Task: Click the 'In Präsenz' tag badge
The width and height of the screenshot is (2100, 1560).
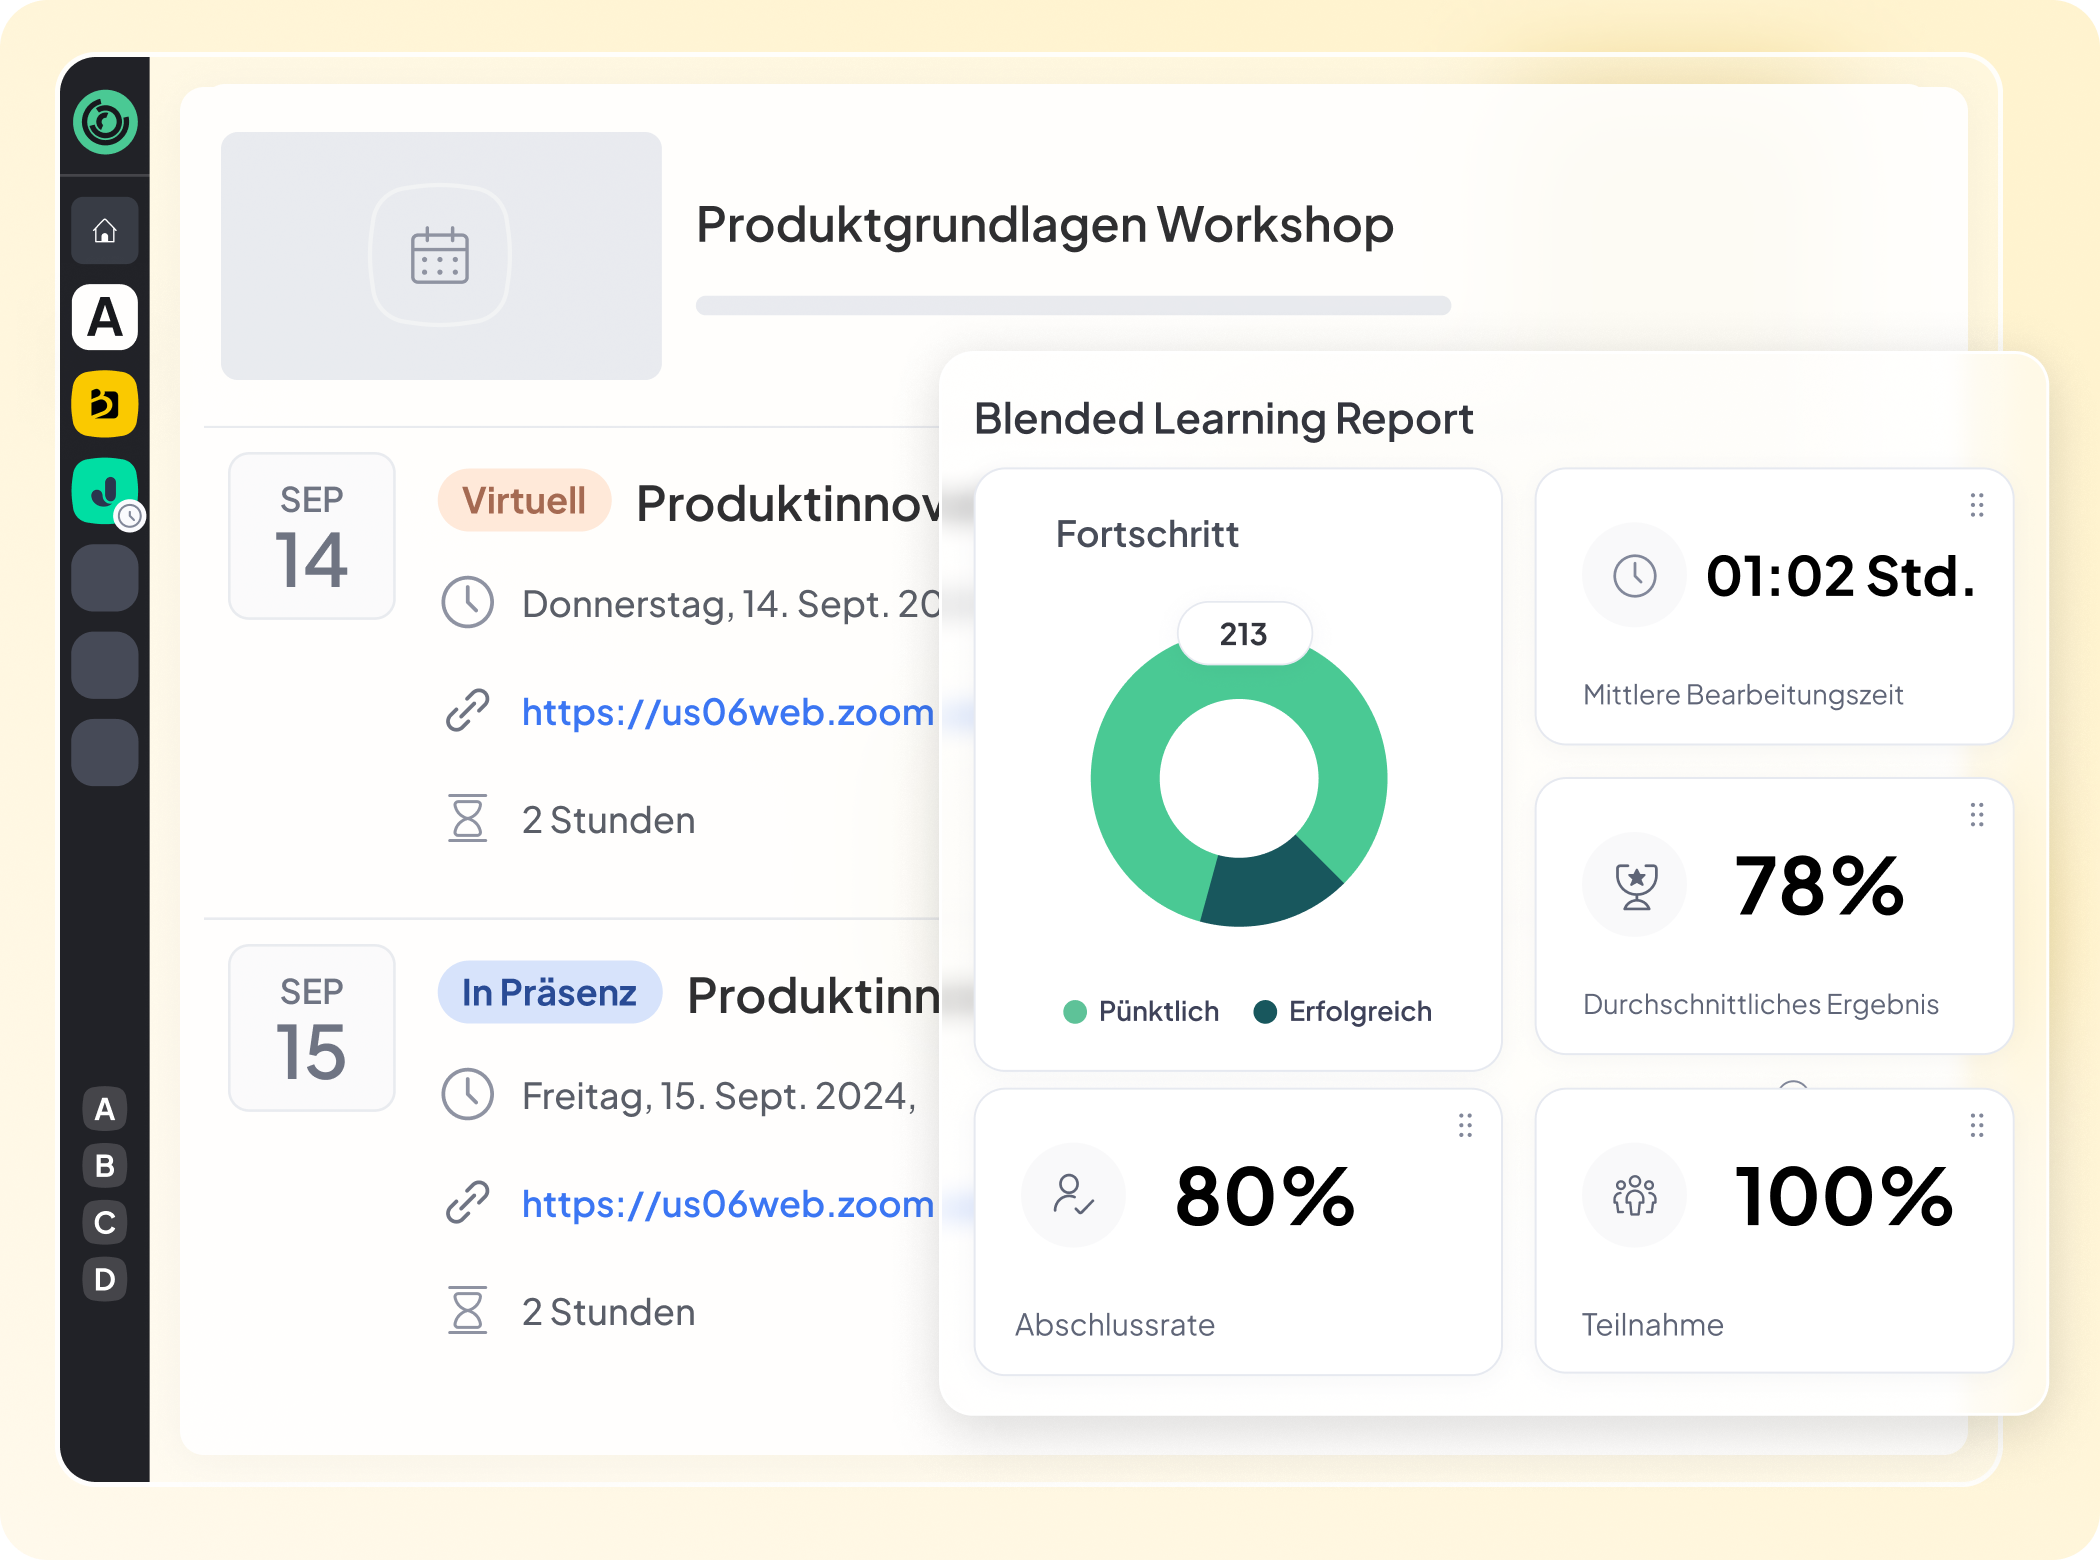Action: click(549, 992)
